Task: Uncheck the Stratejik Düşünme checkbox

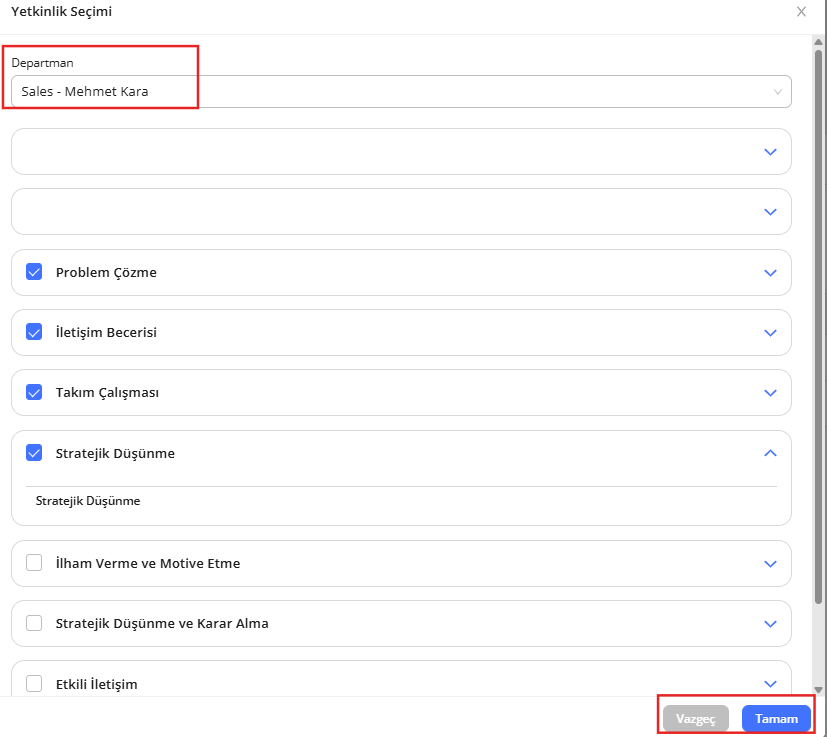Action: [x=34, y=453]
